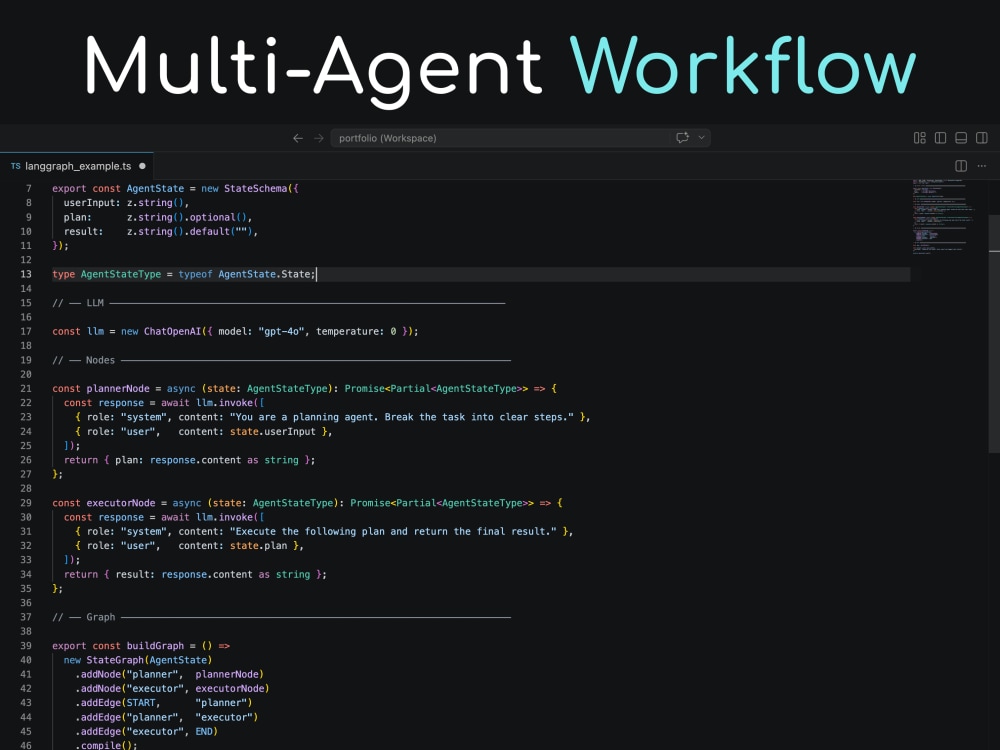Screen dimensions: 1000x750
Task: Click line number 21 in gutter
Action: (26, 388)
